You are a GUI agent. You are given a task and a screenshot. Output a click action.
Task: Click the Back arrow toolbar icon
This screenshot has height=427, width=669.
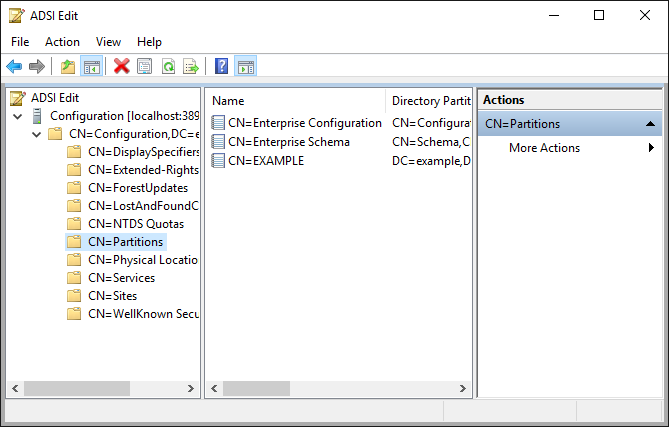(14, 67)
